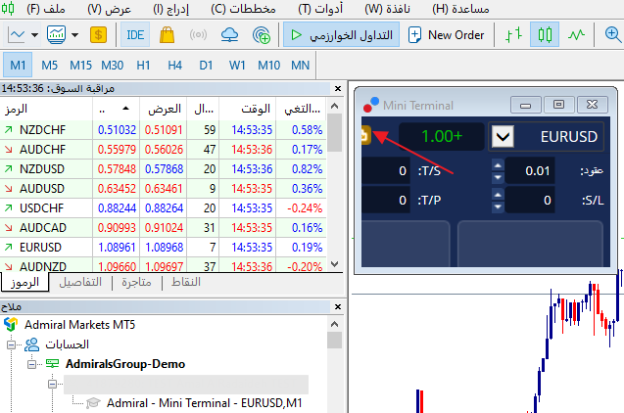
Task: Expand the indicators list dropdown arrow
Action: pos(75,35)
